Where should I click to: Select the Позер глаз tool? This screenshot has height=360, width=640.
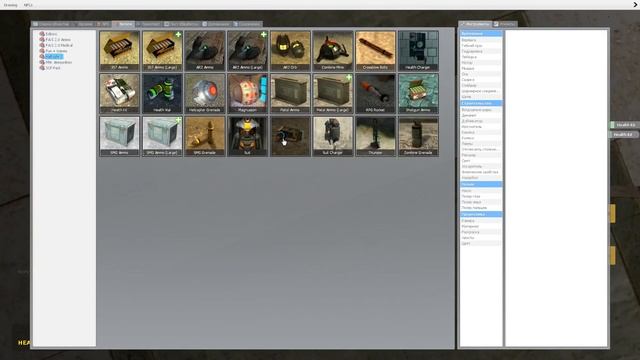coord(481,197)
